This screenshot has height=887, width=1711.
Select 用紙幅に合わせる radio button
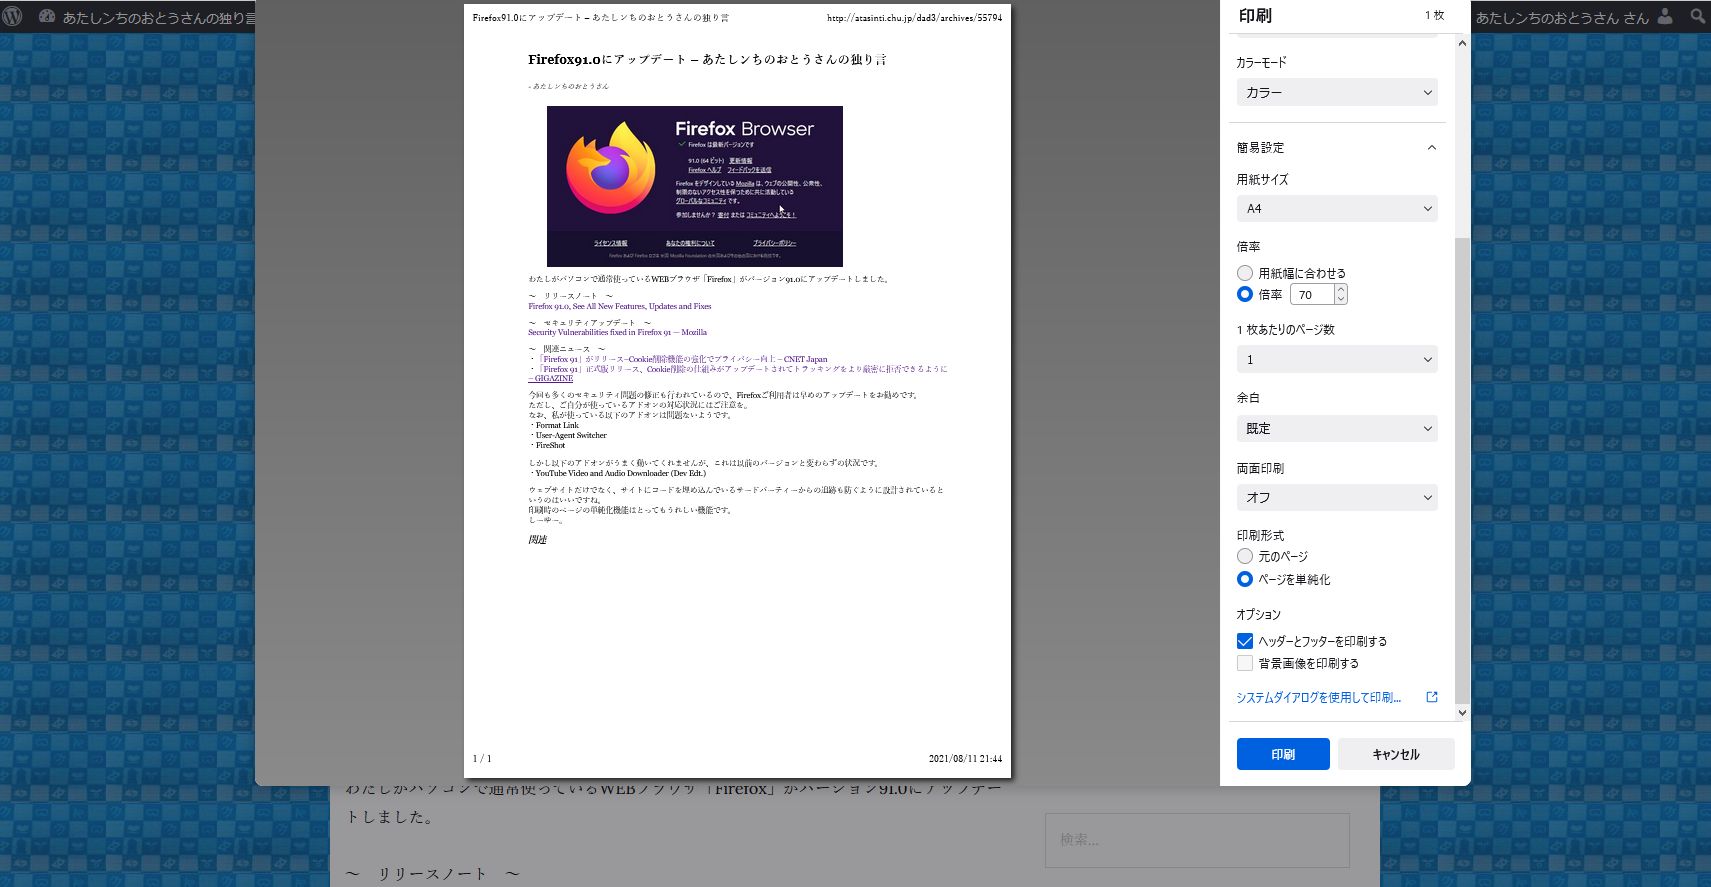click(x=1245, y=273)
